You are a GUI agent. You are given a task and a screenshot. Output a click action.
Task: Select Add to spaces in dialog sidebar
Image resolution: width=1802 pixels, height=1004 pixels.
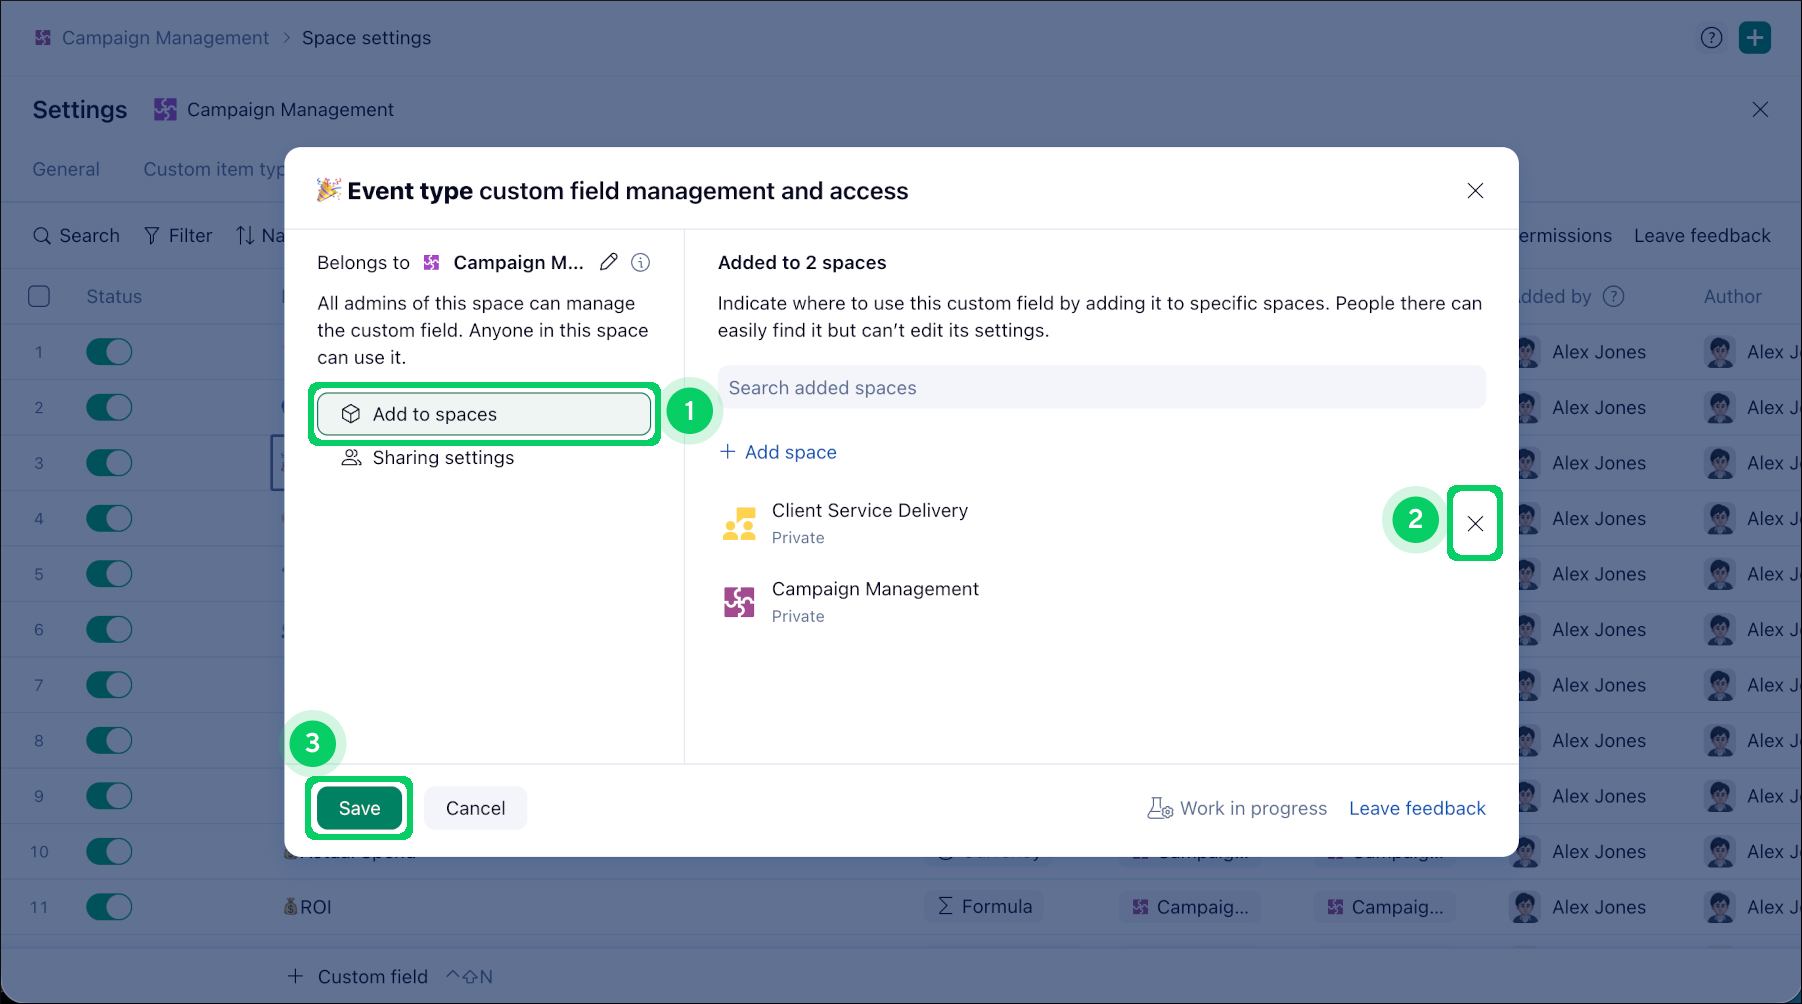click(484, 414)
